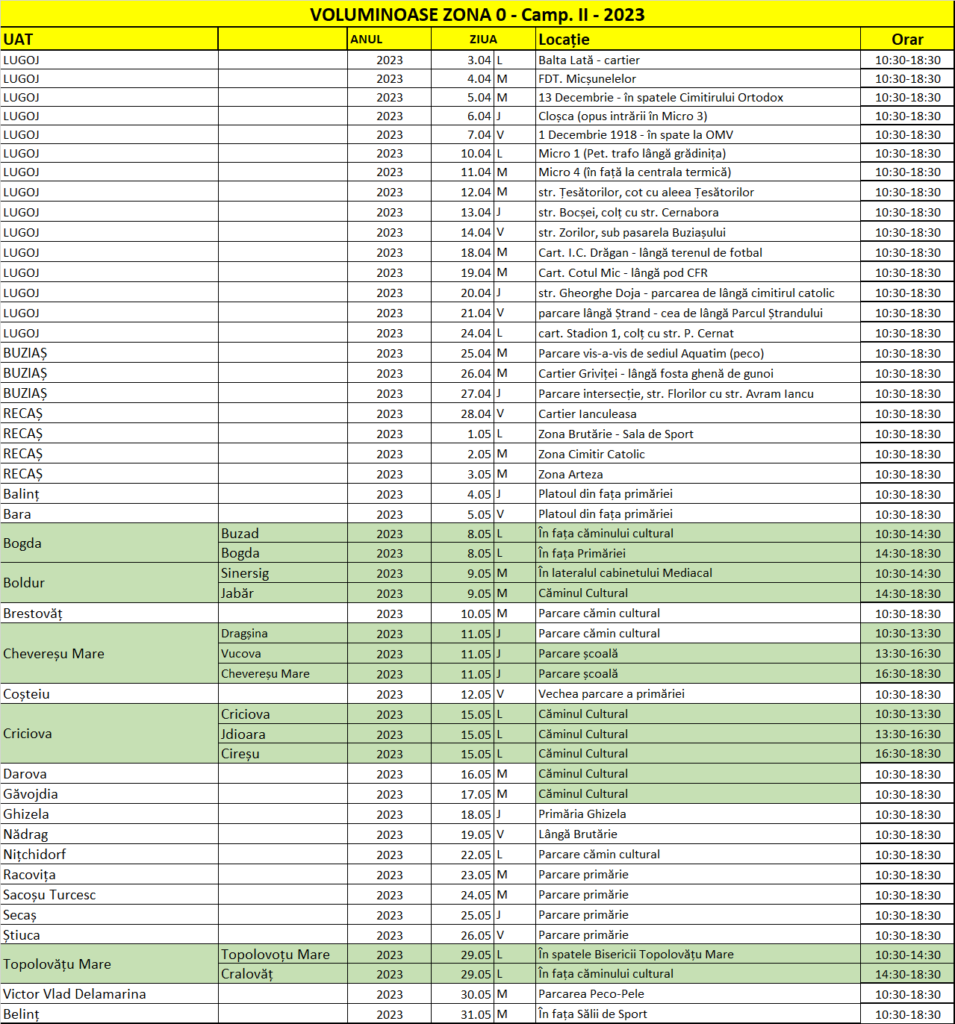Click the Locație column header

pos(697,39)
